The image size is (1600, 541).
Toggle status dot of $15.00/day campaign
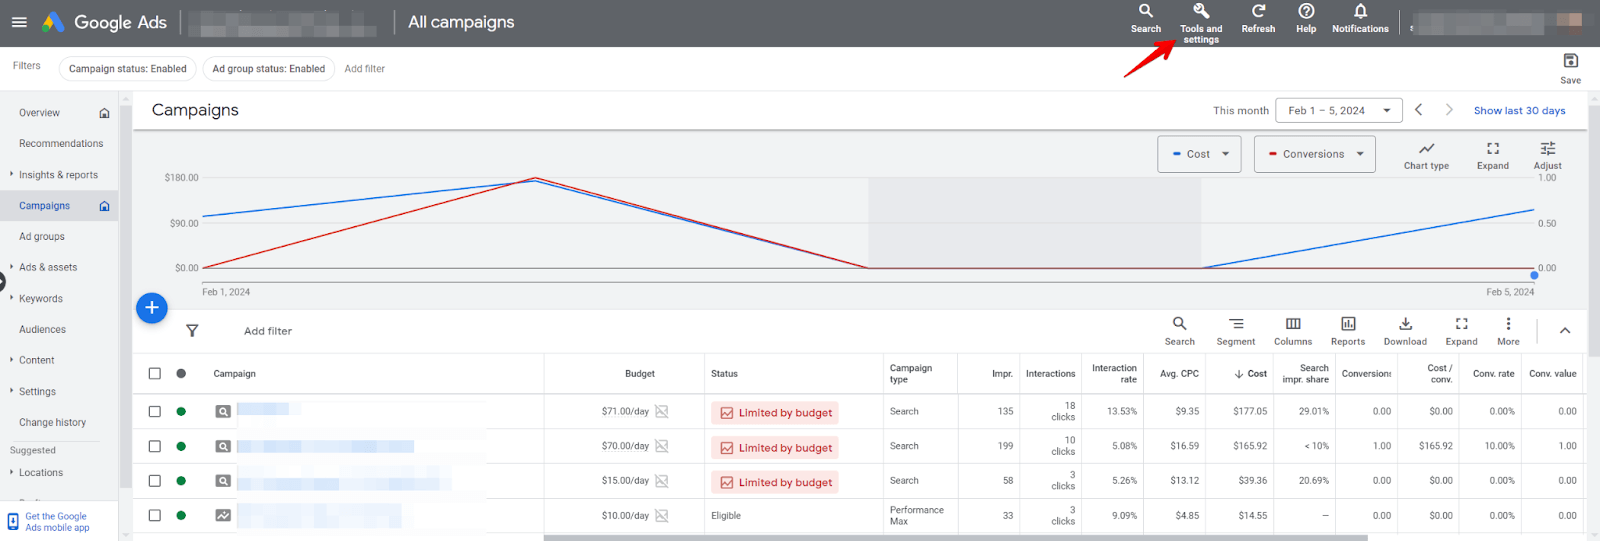pyautogui.click(x=181, y=481)
